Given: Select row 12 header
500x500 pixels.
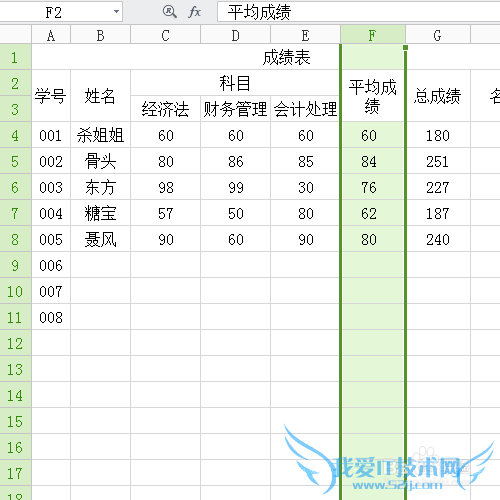Looking at the screenshot, I should point(15,343).
